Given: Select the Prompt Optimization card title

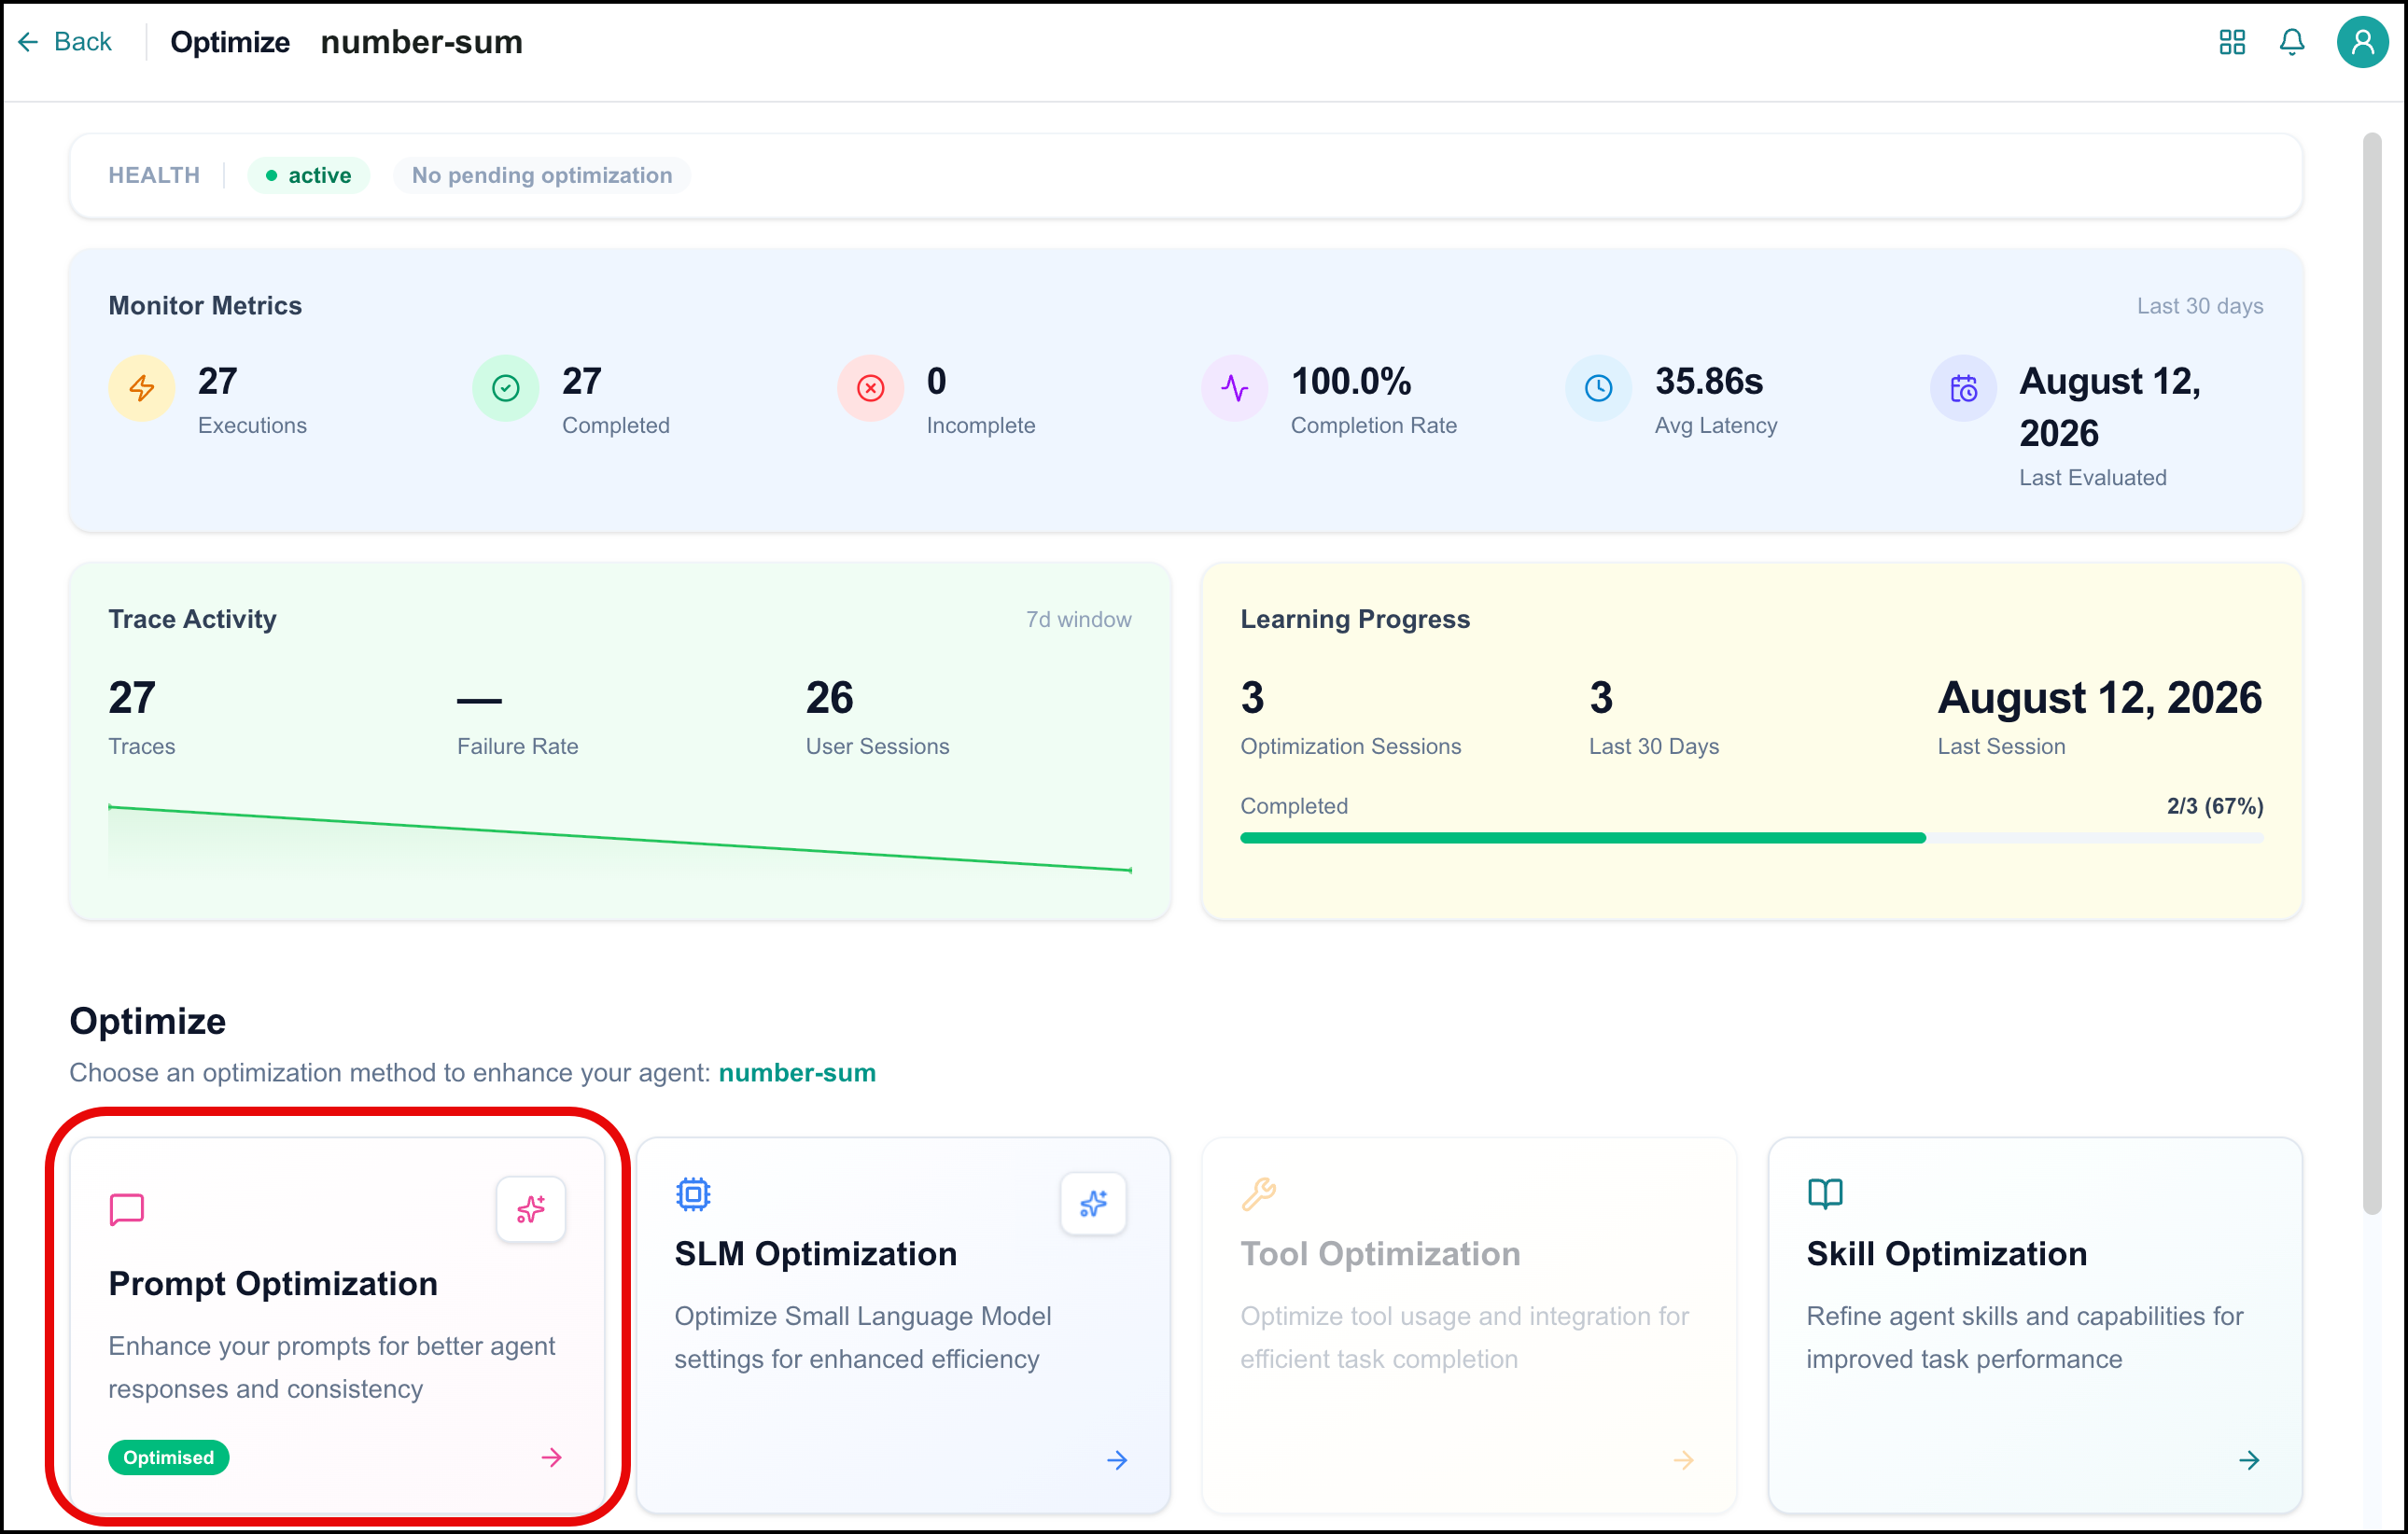Looking at the screenshot, I should coord(273,1283).
